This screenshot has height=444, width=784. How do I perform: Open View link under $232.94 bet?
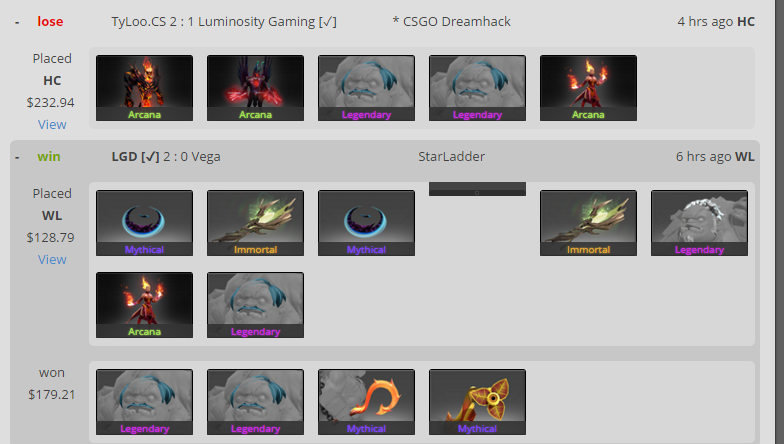[52, 124]
